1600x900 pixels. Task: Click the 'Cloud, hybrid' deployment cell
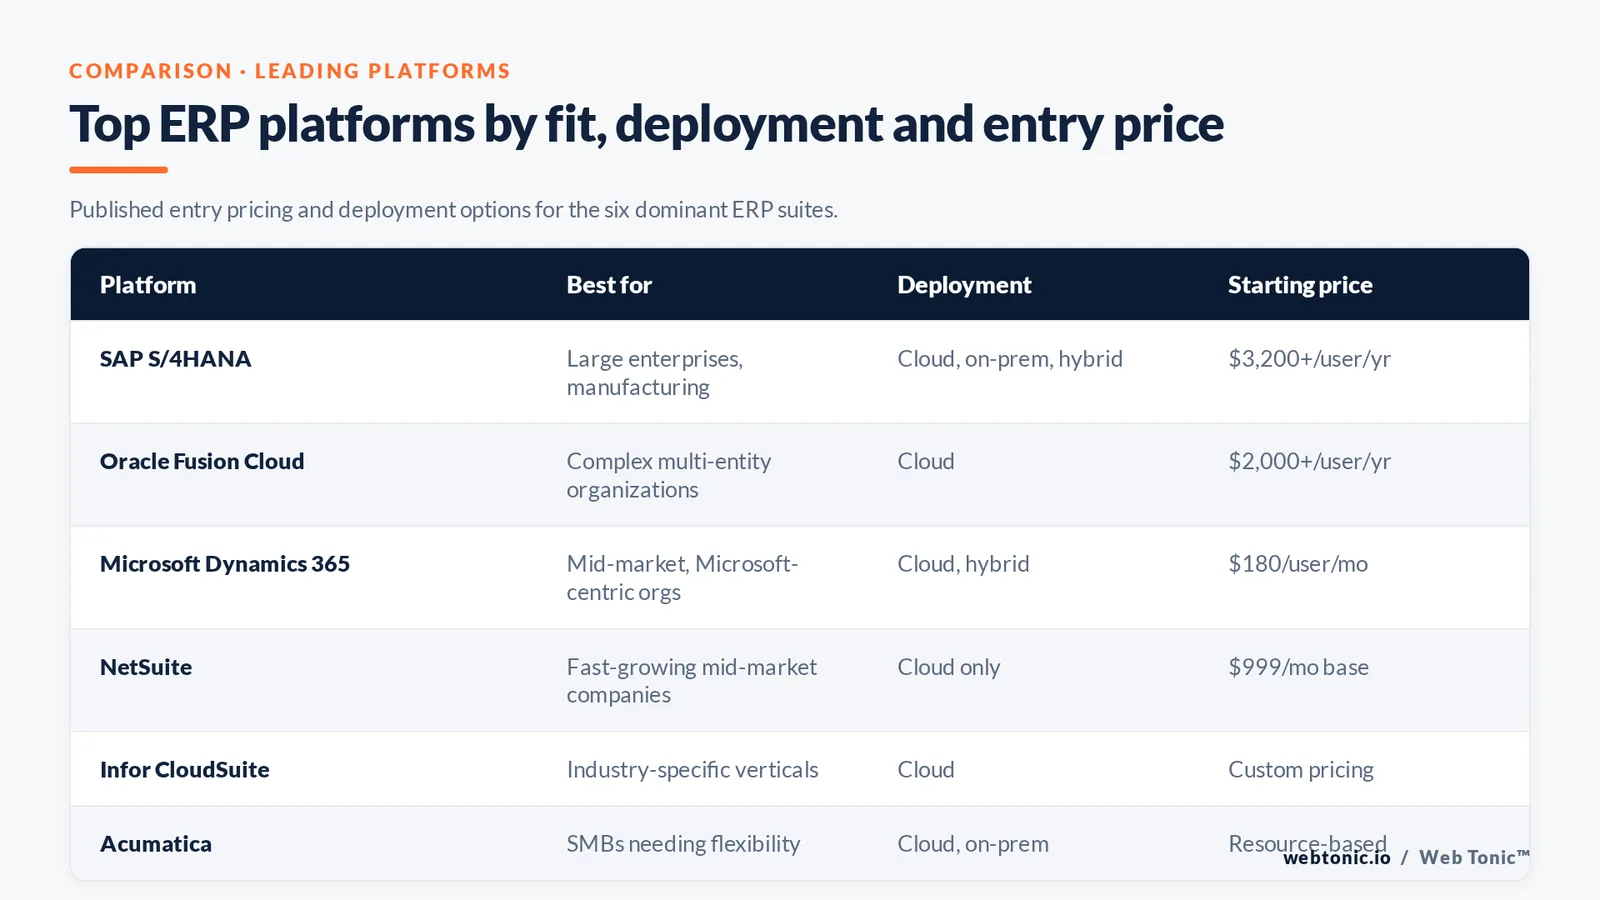tap(963, 564)
